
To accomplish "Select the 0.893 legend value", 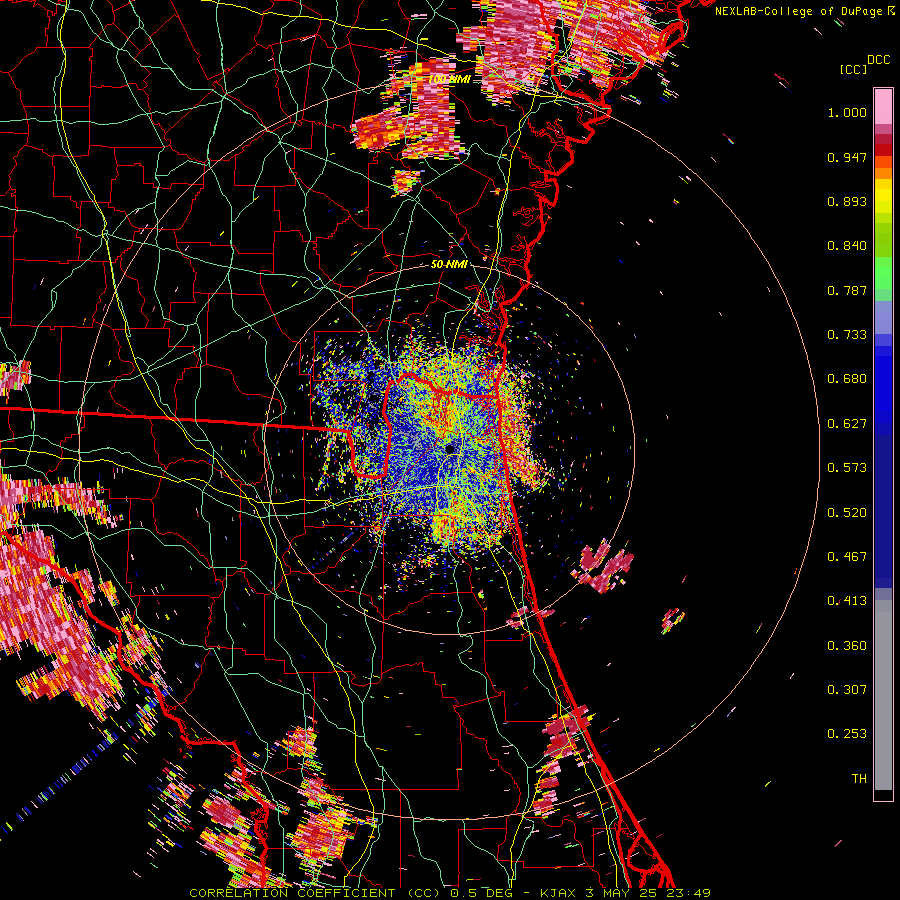I will (847, 201).
